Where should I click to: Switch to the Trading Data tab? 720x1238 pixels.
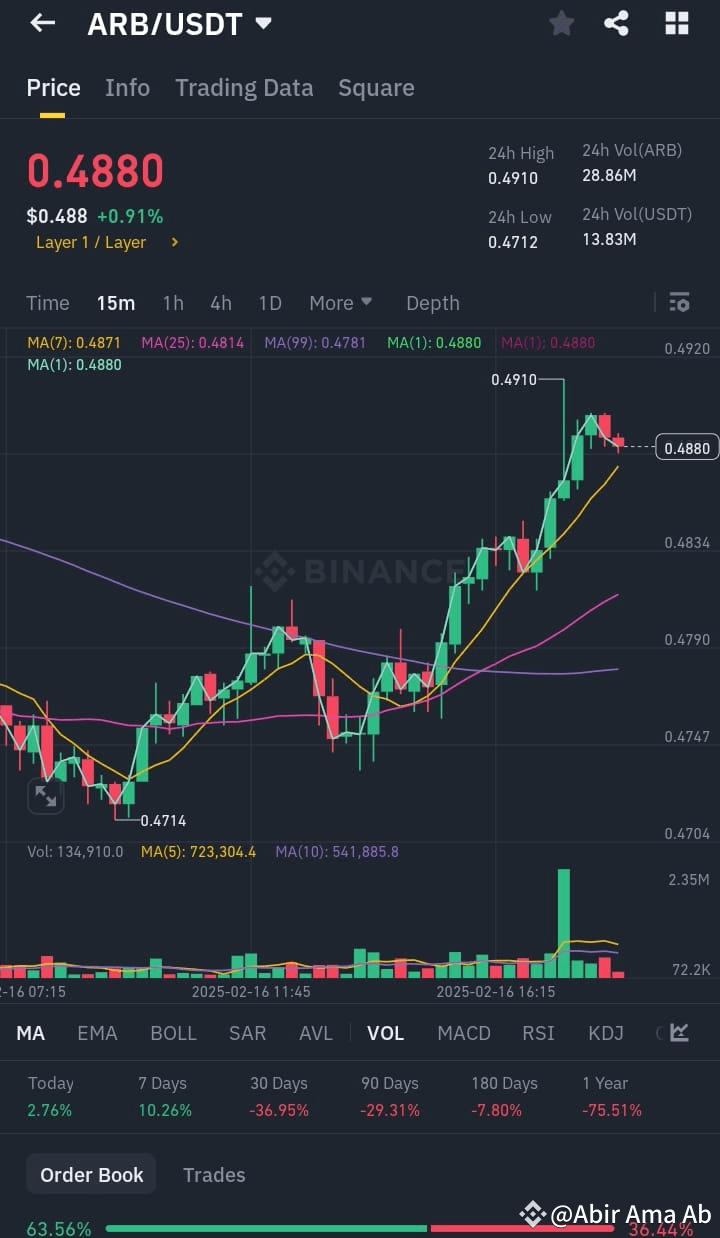[x=244, y=88]
